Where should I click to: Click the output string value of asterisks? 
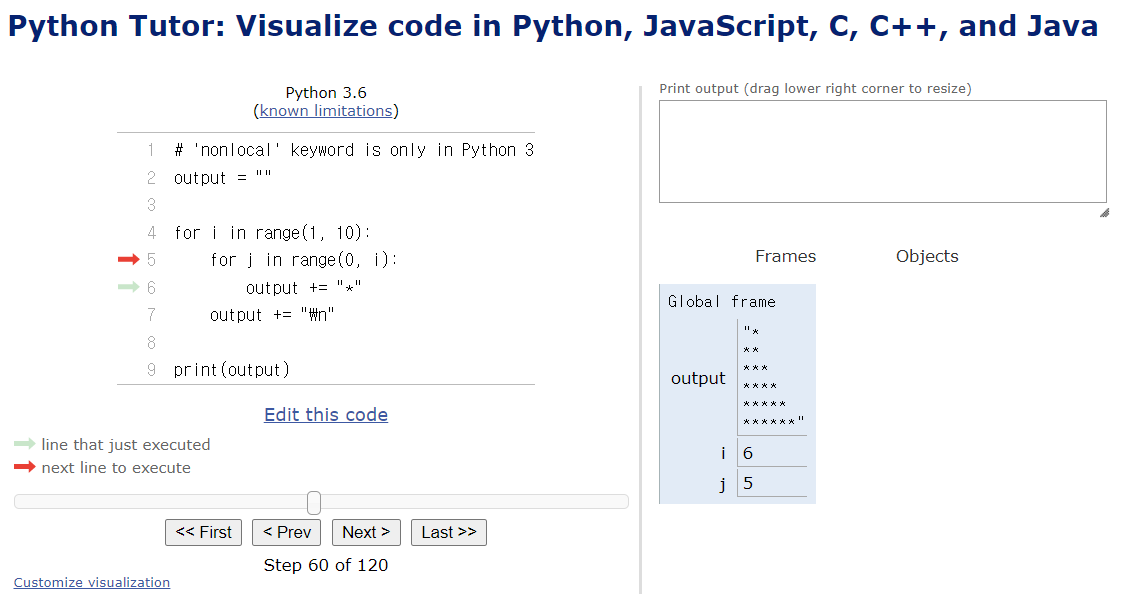(x=773, y=378)
